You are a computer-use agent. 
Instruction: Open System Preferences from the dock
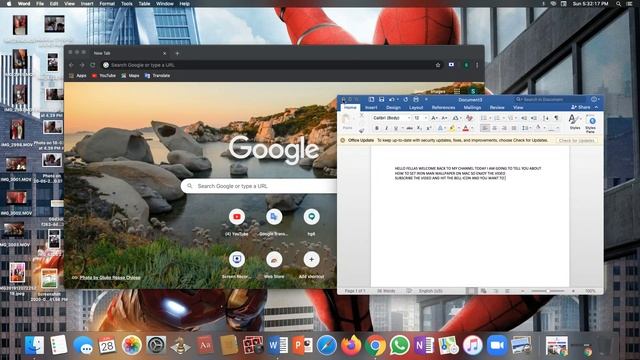click(x=156, y=345)
